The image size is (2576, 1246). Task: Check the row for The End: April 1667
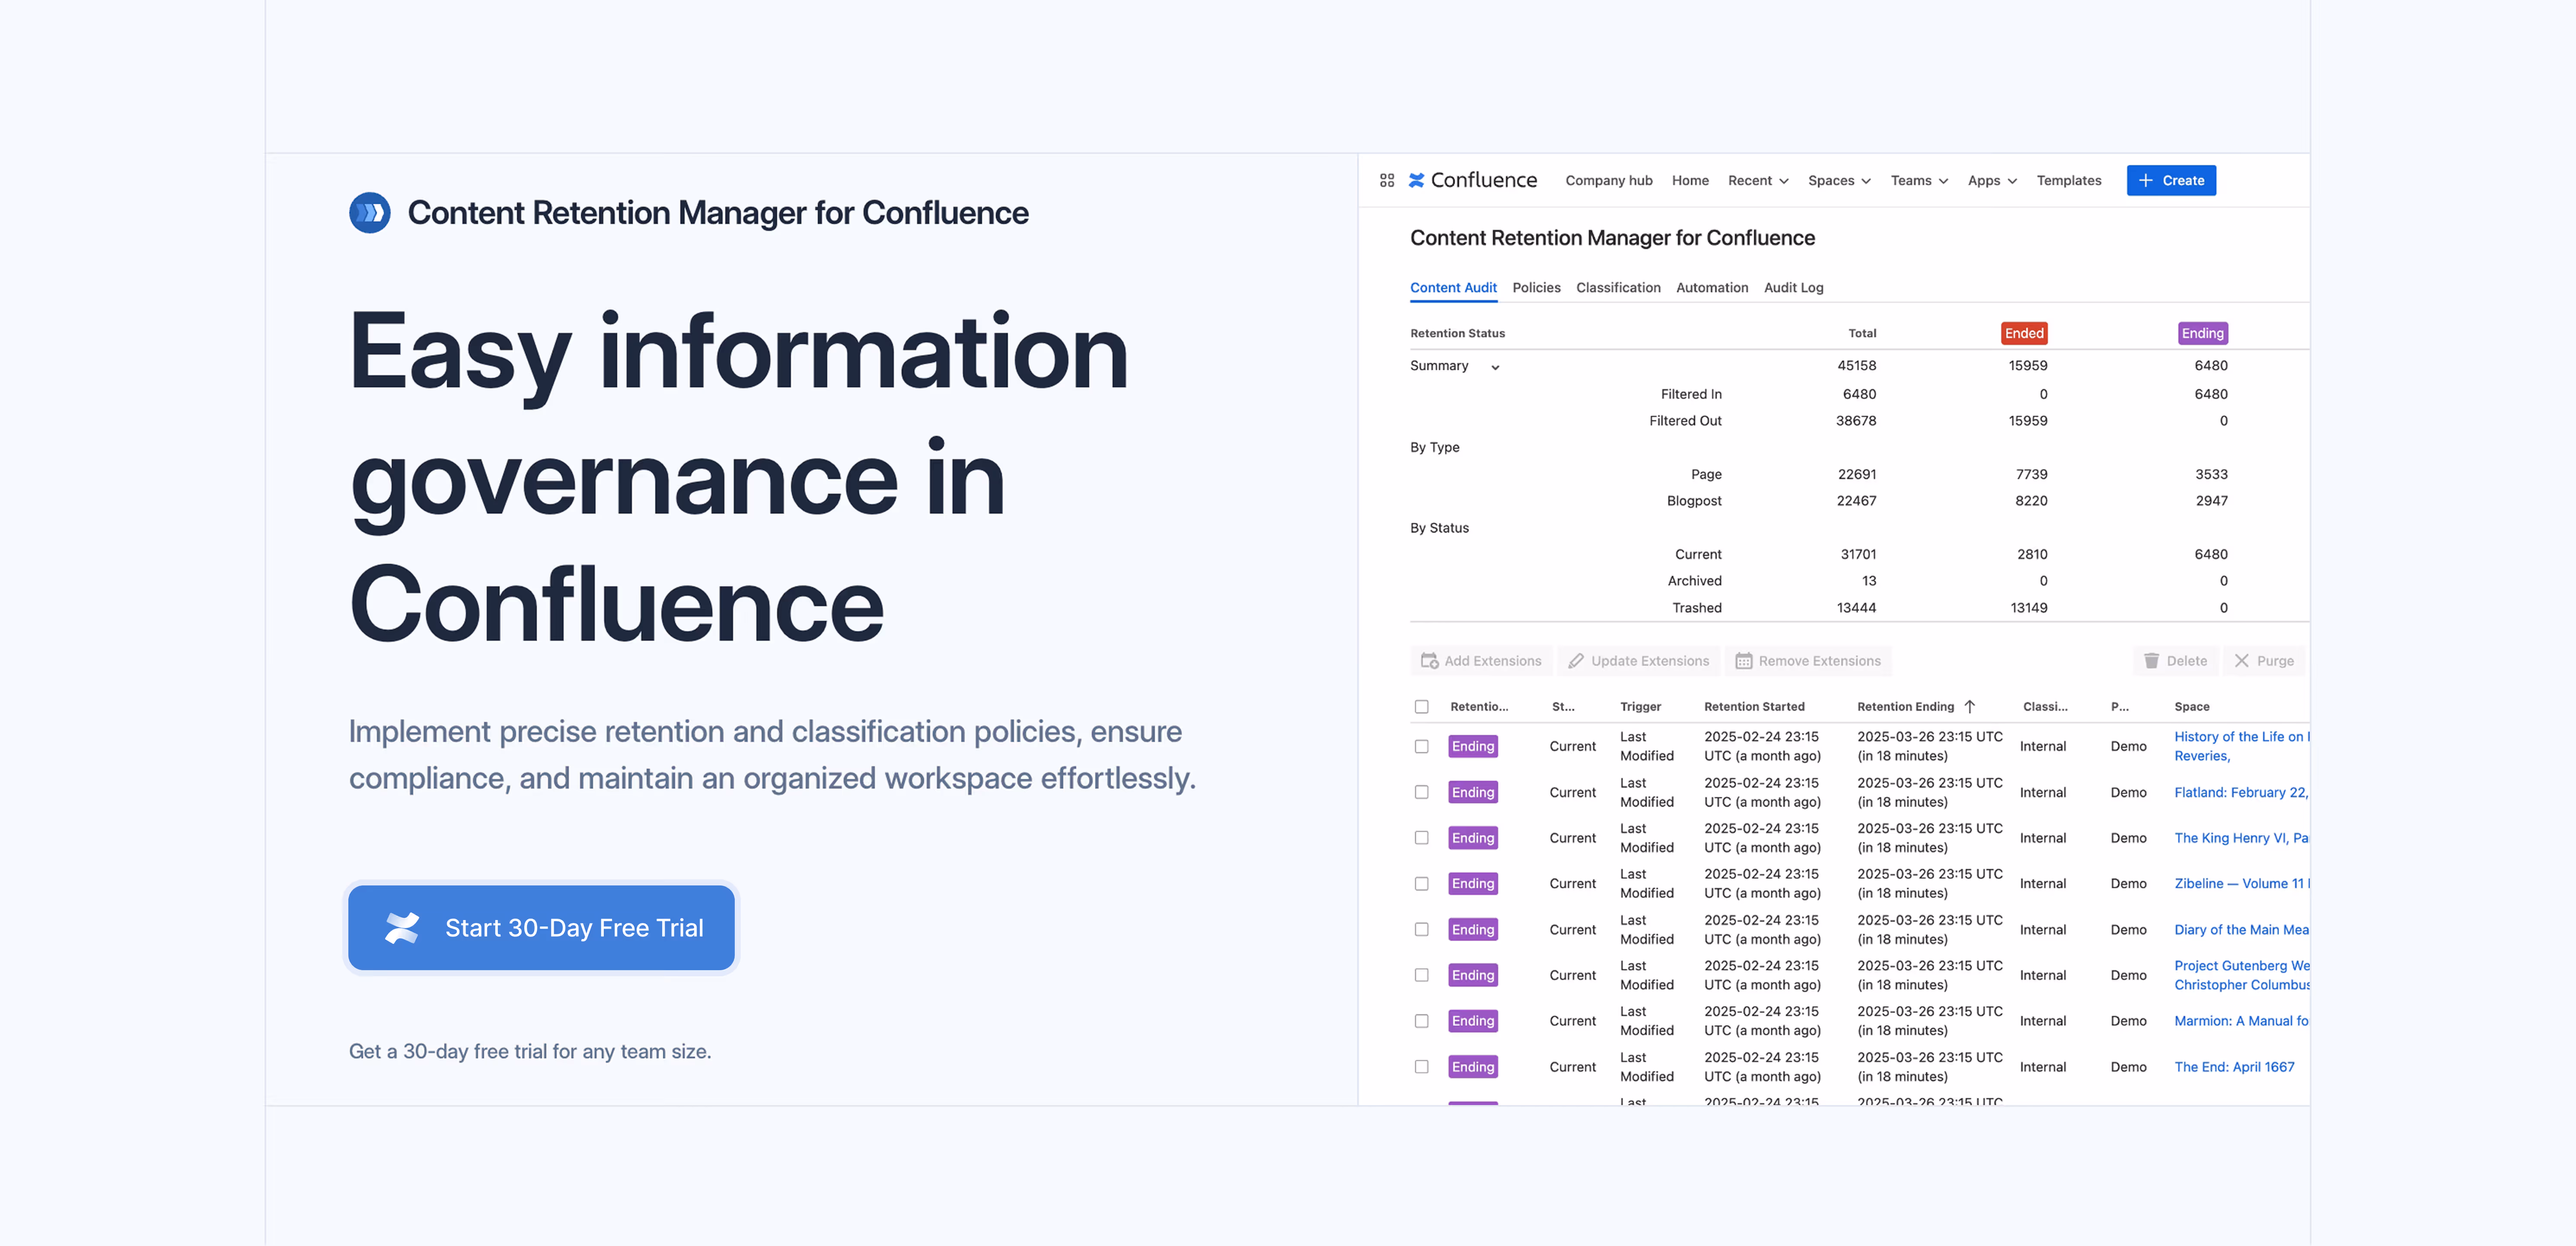point(1421,1067)
